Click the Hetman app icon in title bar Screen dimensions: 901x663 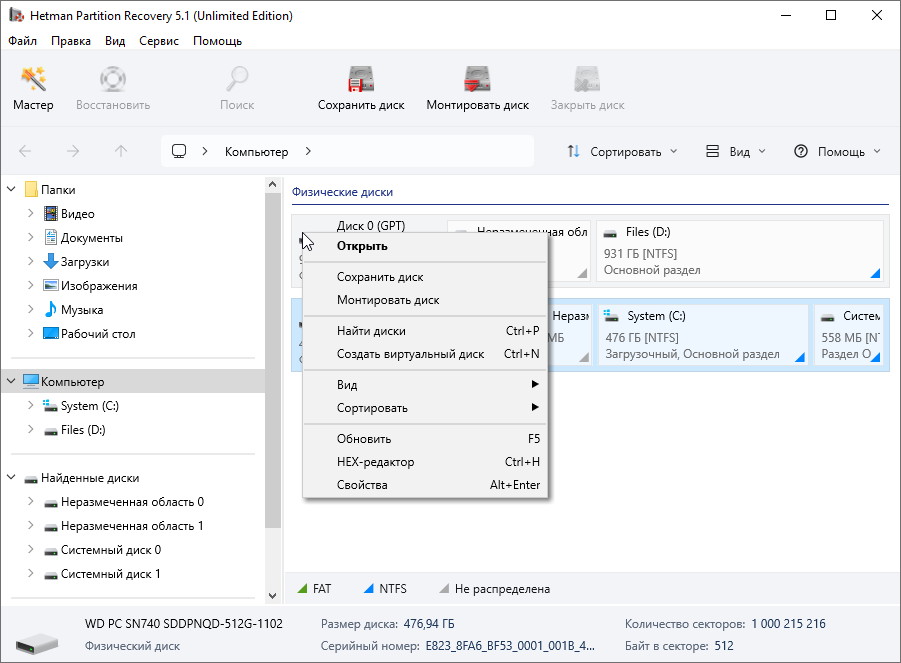(16, 16)
